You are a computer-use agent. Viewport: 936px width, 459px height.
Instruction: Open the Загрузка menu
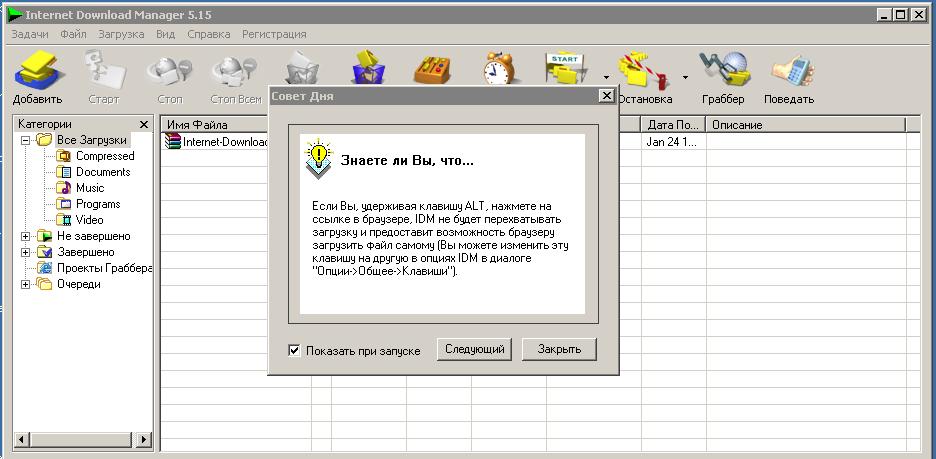pyautogui.click(x=121, y=34)
